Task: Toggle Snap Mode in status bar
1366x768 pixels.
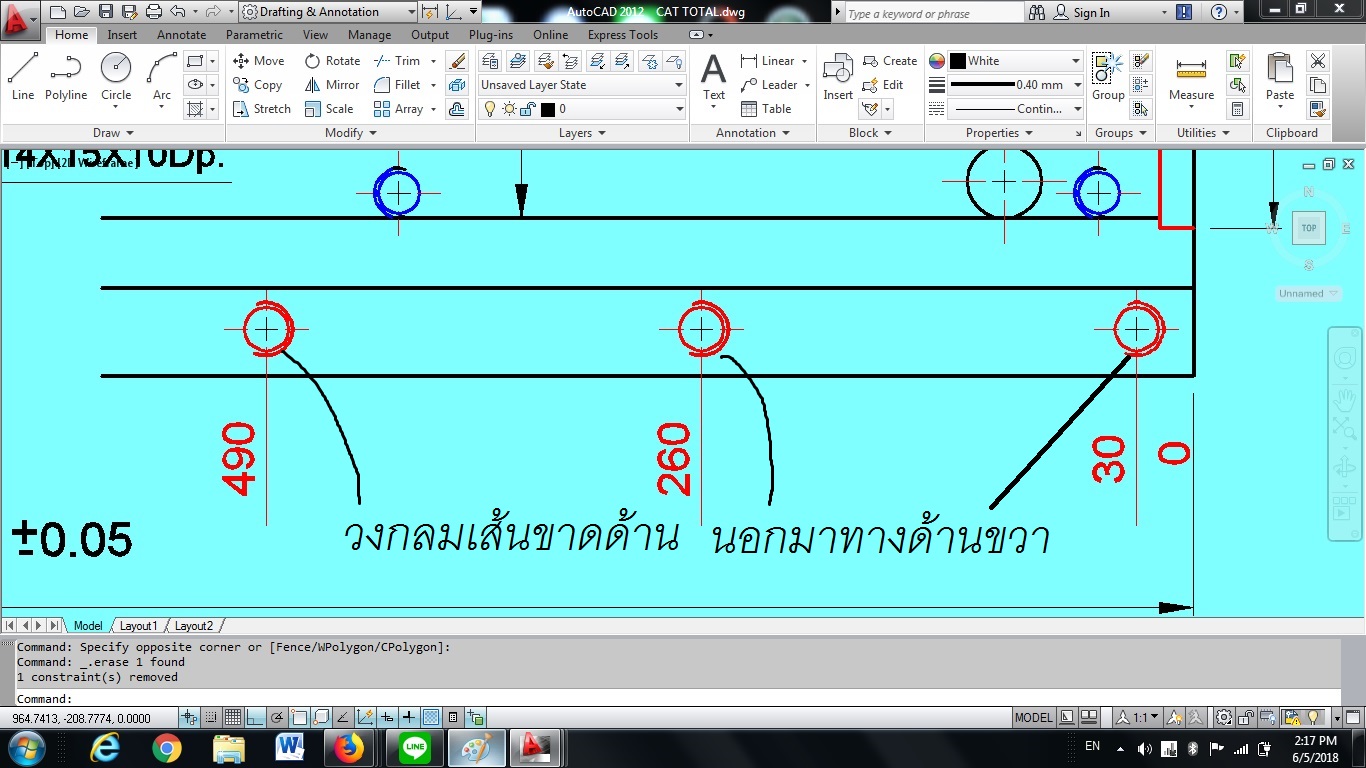Action: (212, 717)
